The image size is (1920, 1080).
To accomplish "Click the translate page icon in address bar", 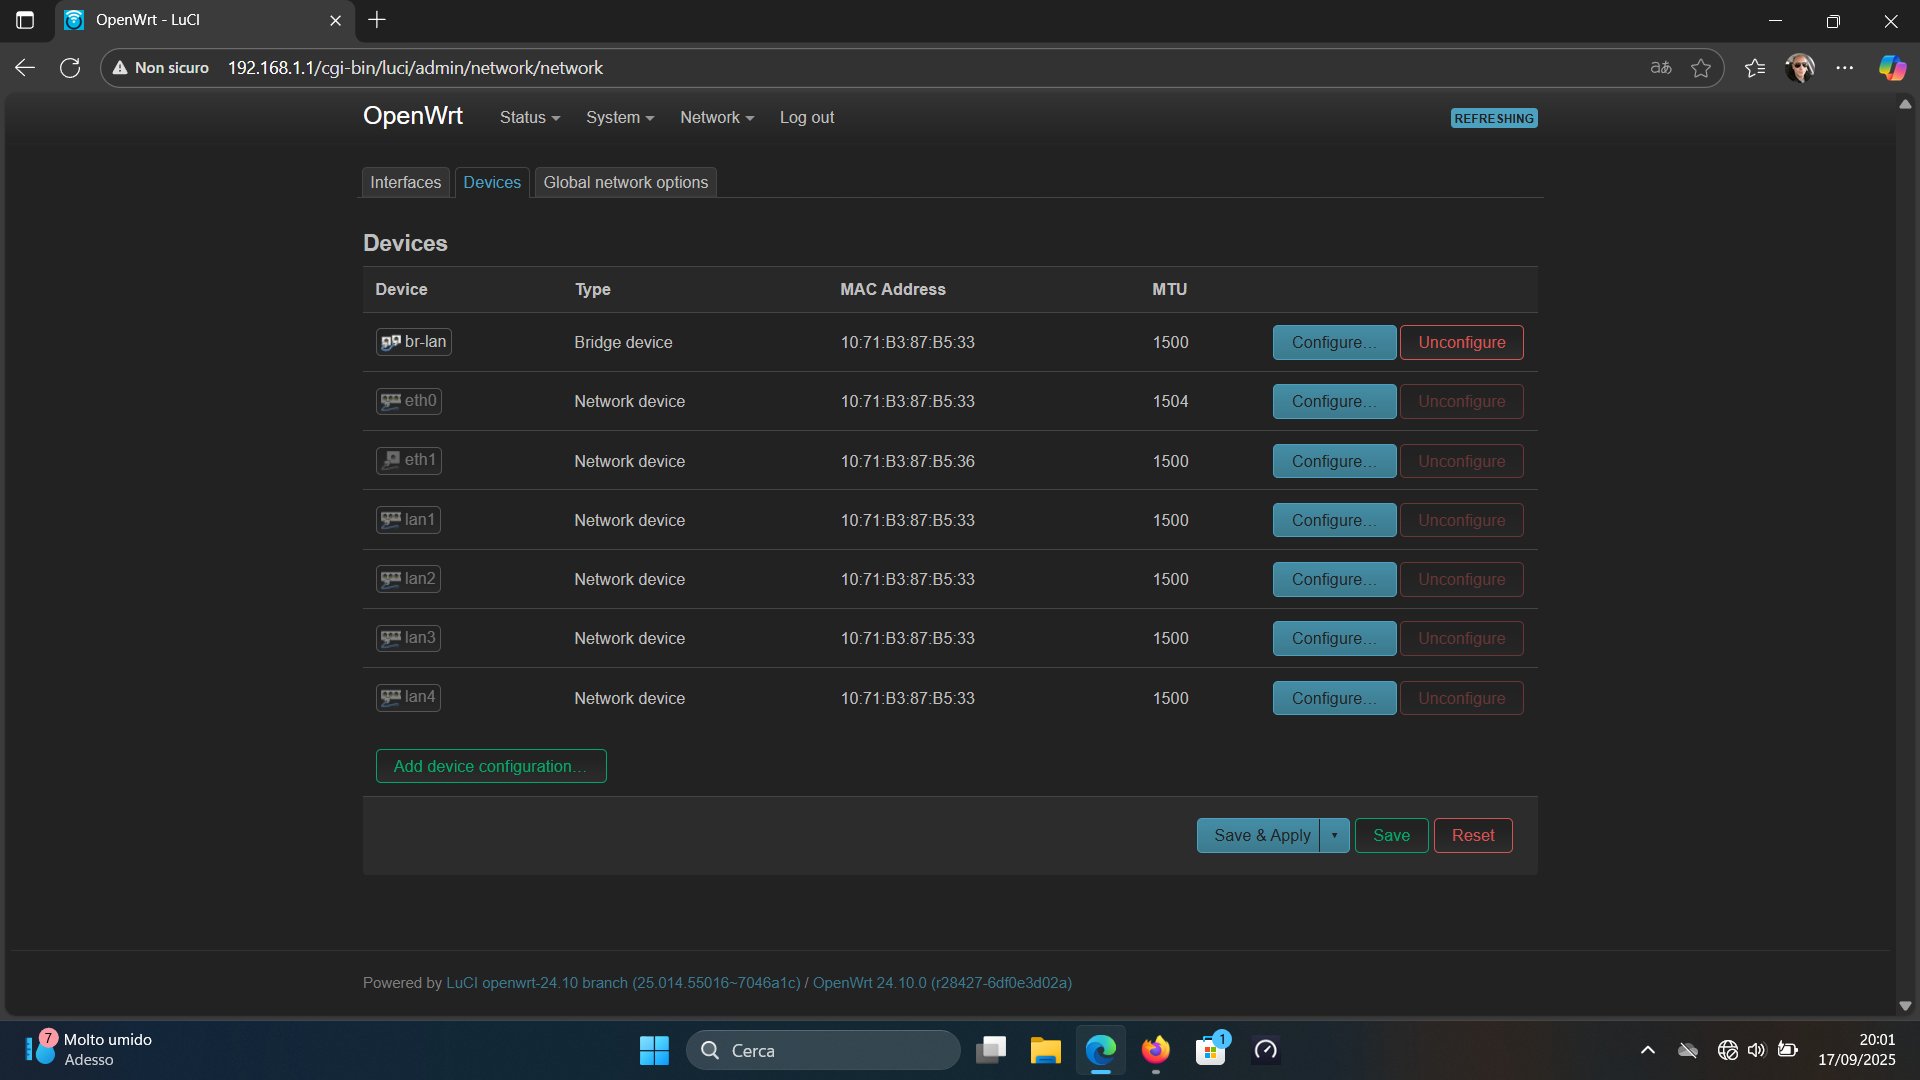I will point(1660,68).
